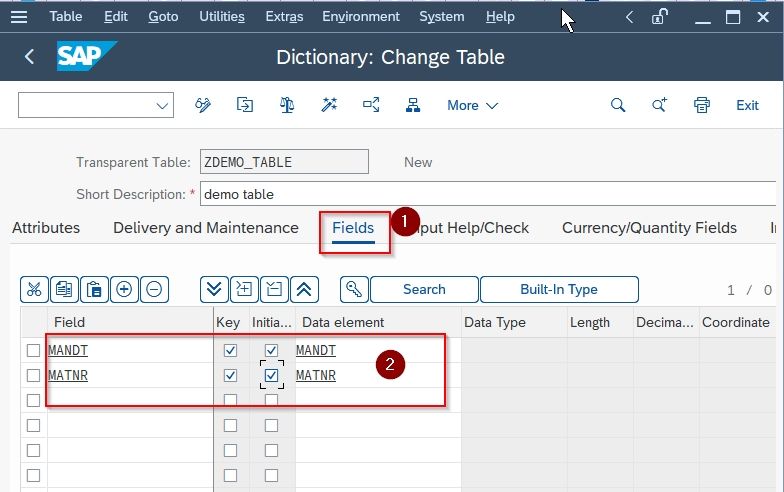Click the Transparent Table name field
The image size is (784, 492).
[284, 162]
